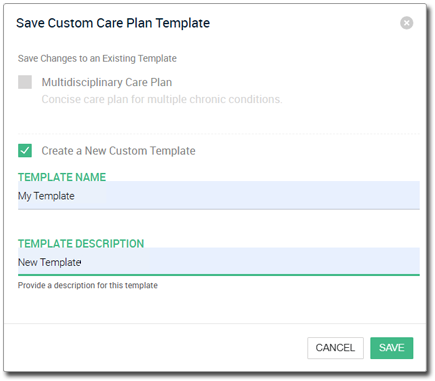This screenshot has height=381, width=435.
Task: Click the dialog title Save Custom Care Plan Template
Action: coord(113,23)
